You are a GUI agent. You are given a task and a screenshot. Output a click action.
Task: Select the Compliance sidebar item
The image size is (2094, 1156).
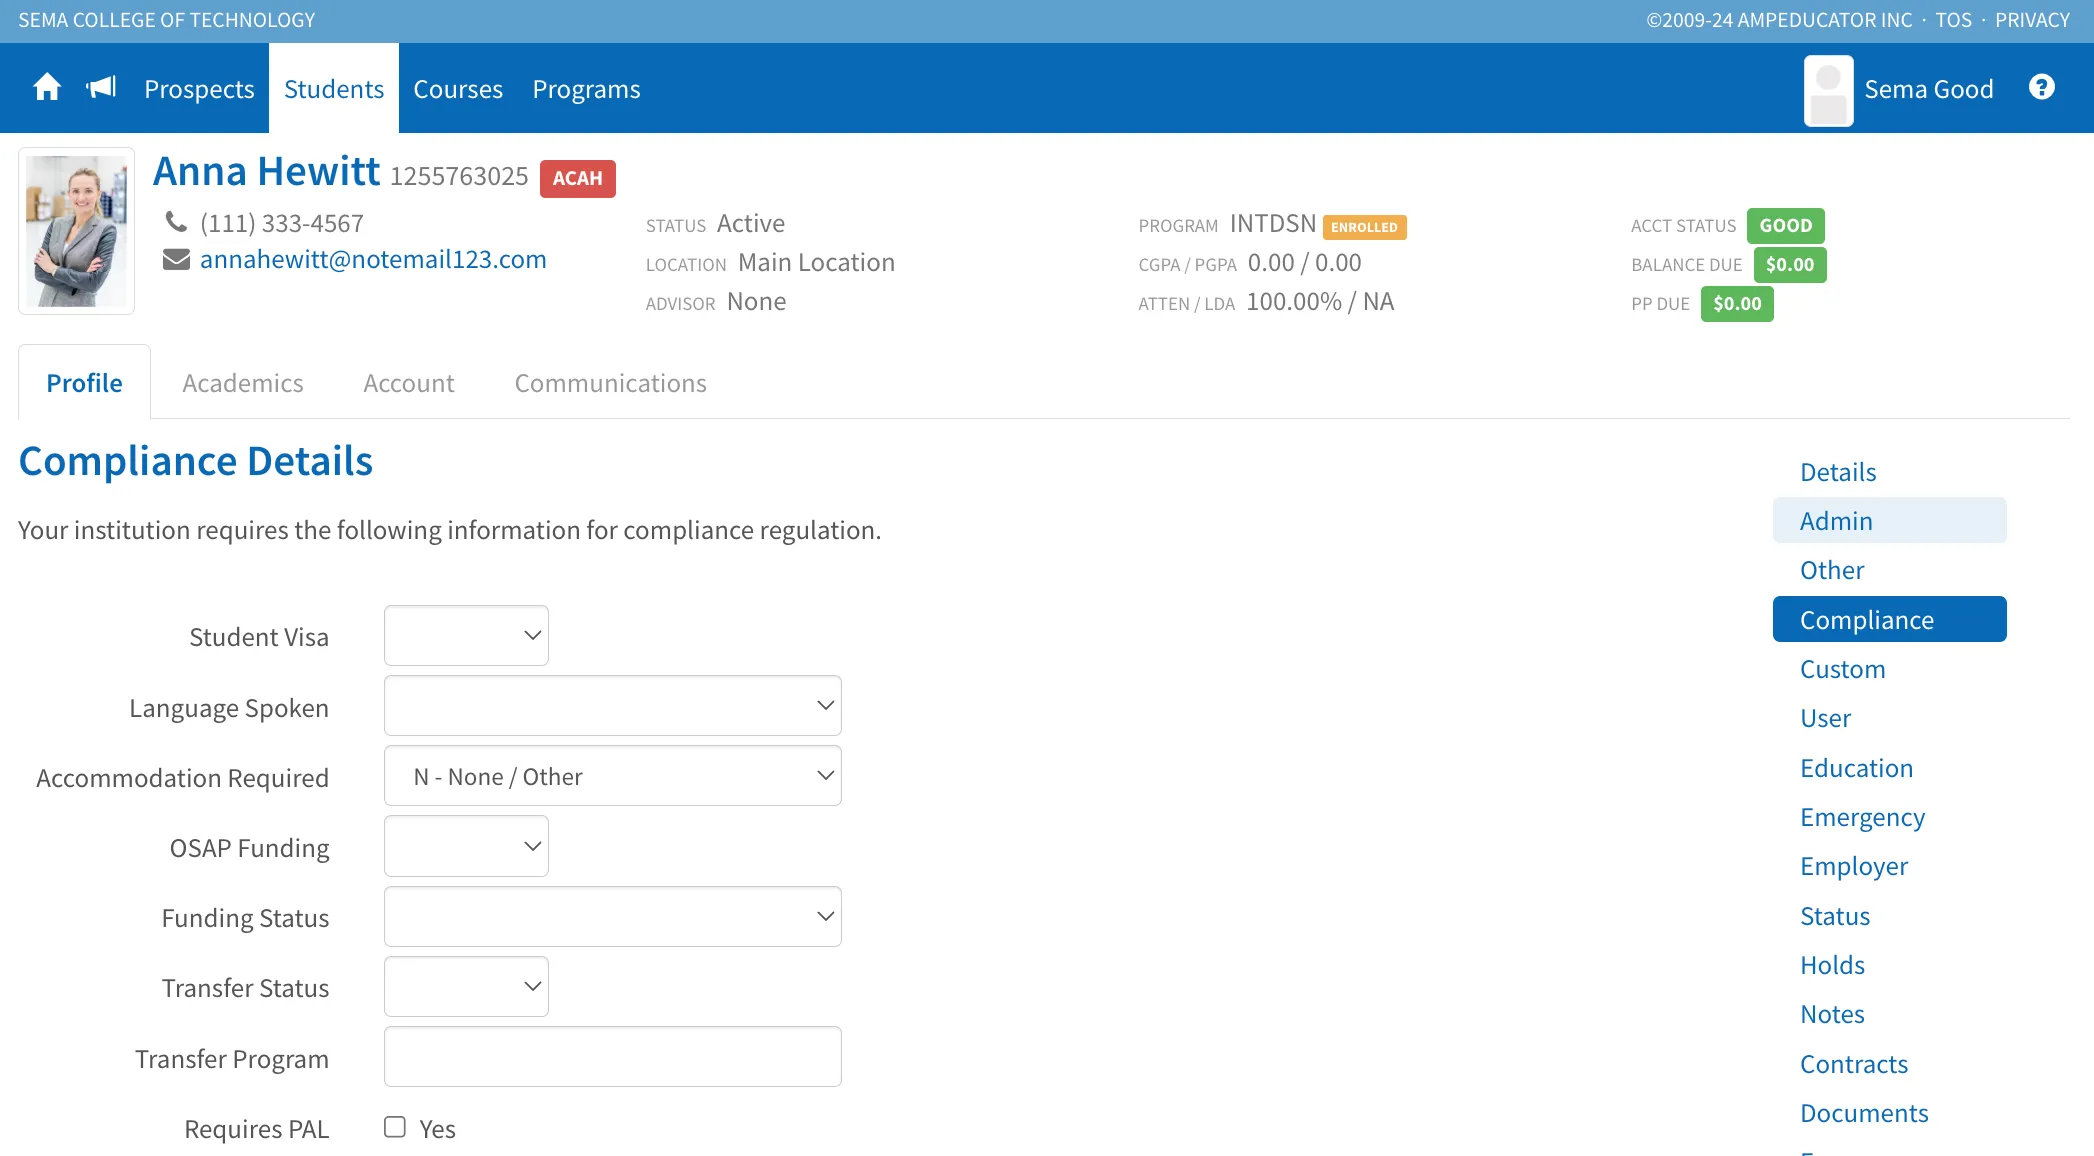pos(1890,620)
